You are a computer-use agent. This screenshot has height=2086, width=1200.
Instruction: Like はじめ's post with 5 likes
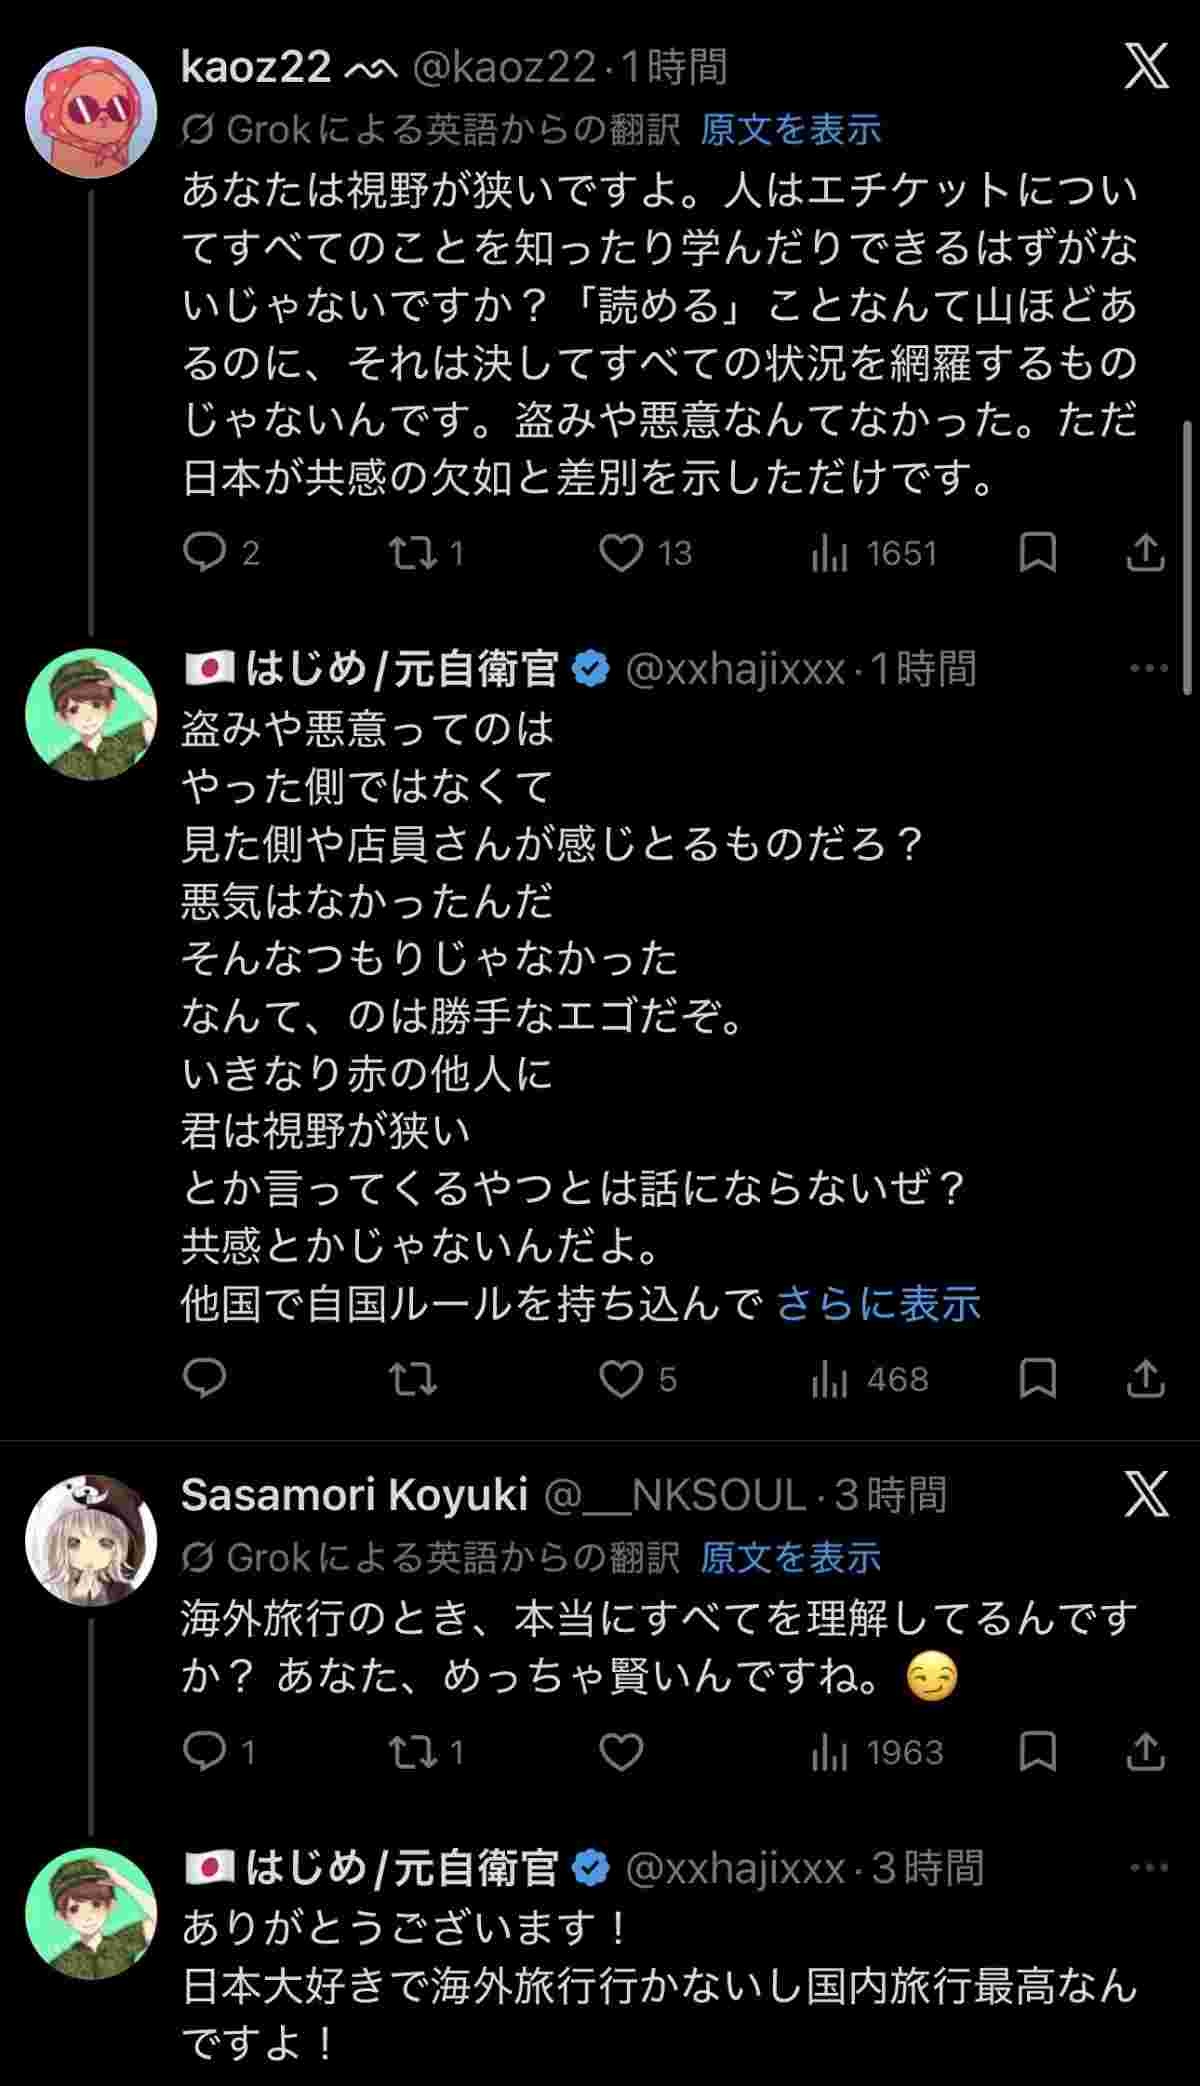tap(621, 1379)
